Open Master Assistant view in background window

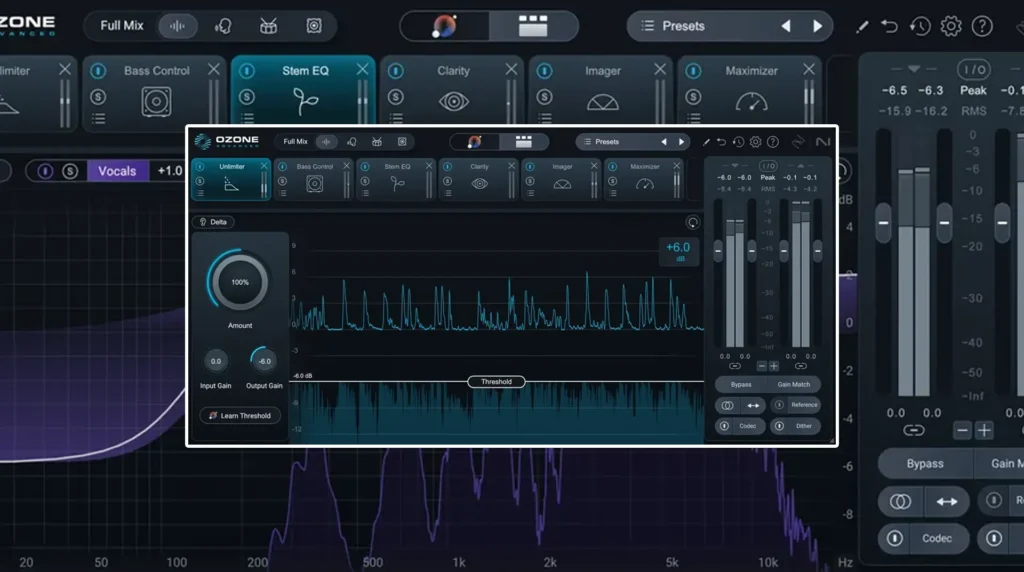[445, 26]
